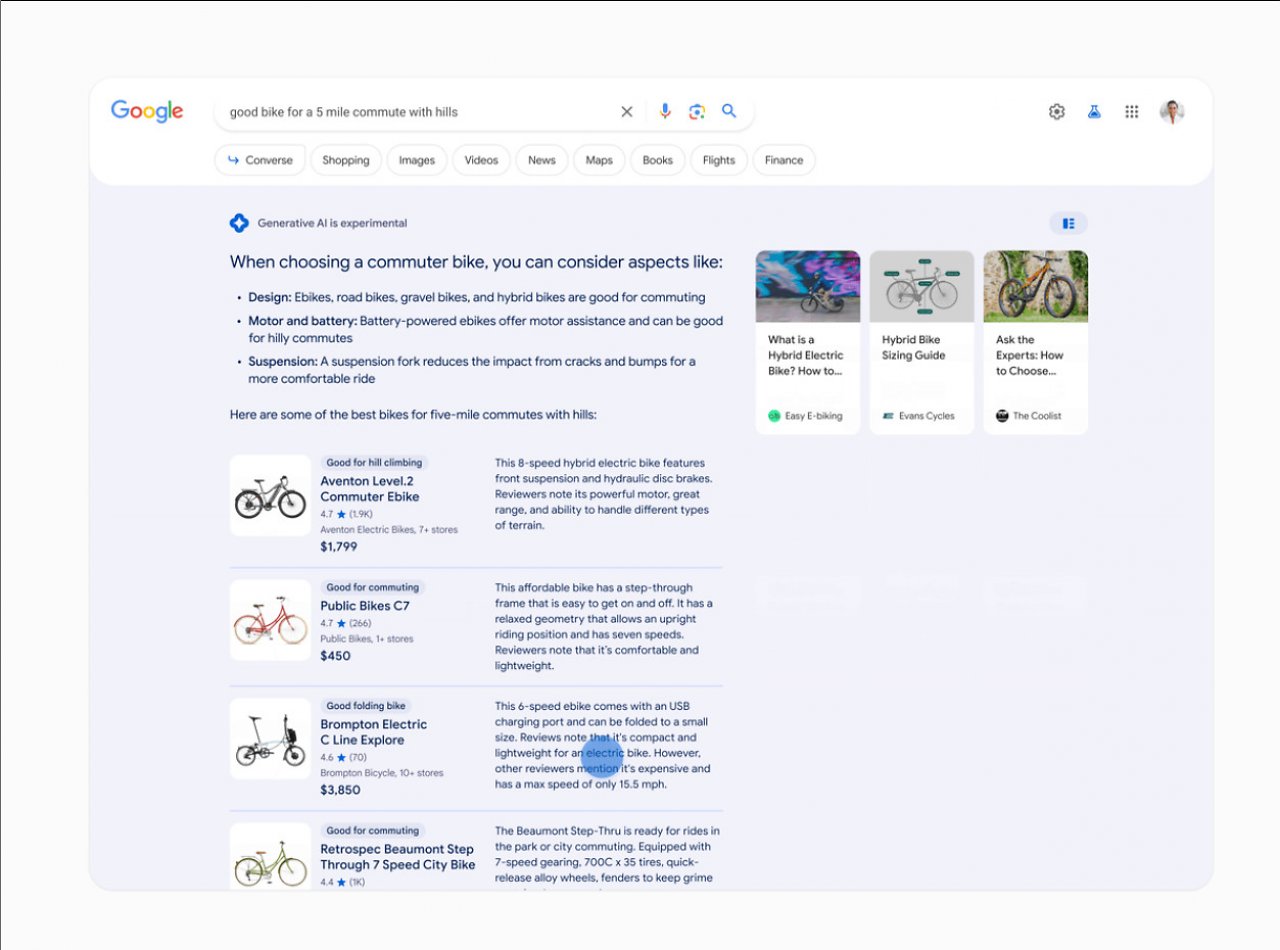Click the Easy E-biking source icon
The height and width of the screenshot is (950, 1280).
pos(774,416)
